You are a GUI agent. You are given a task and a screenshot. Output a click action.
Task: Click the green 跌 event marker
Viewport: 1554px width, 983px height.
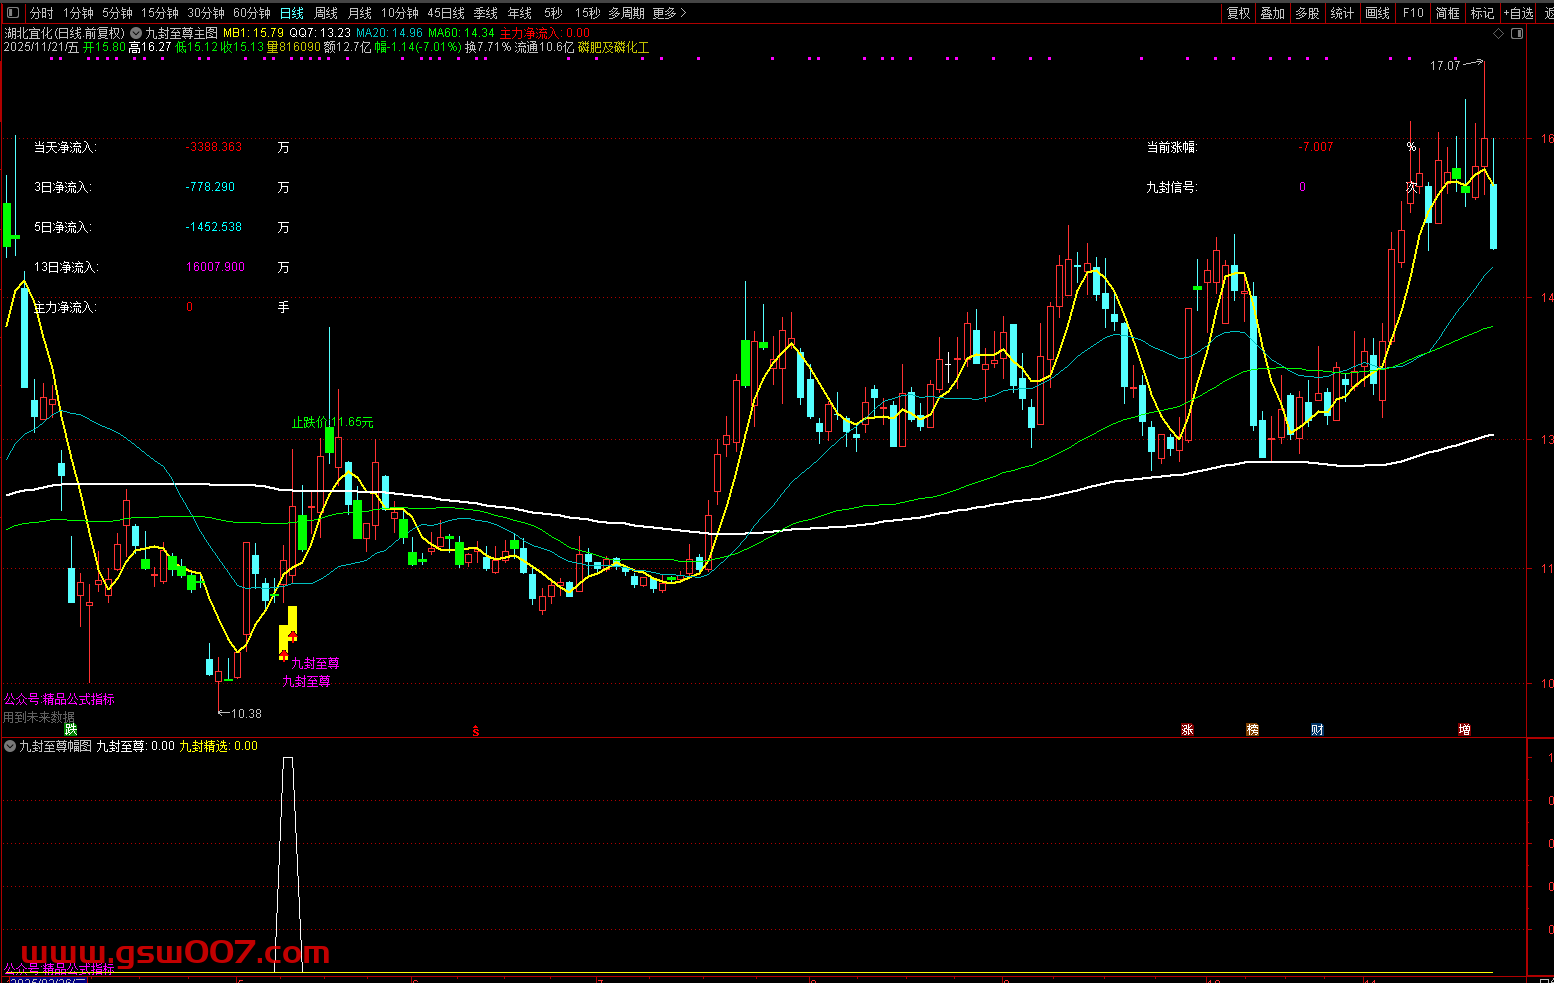(70, 730)
